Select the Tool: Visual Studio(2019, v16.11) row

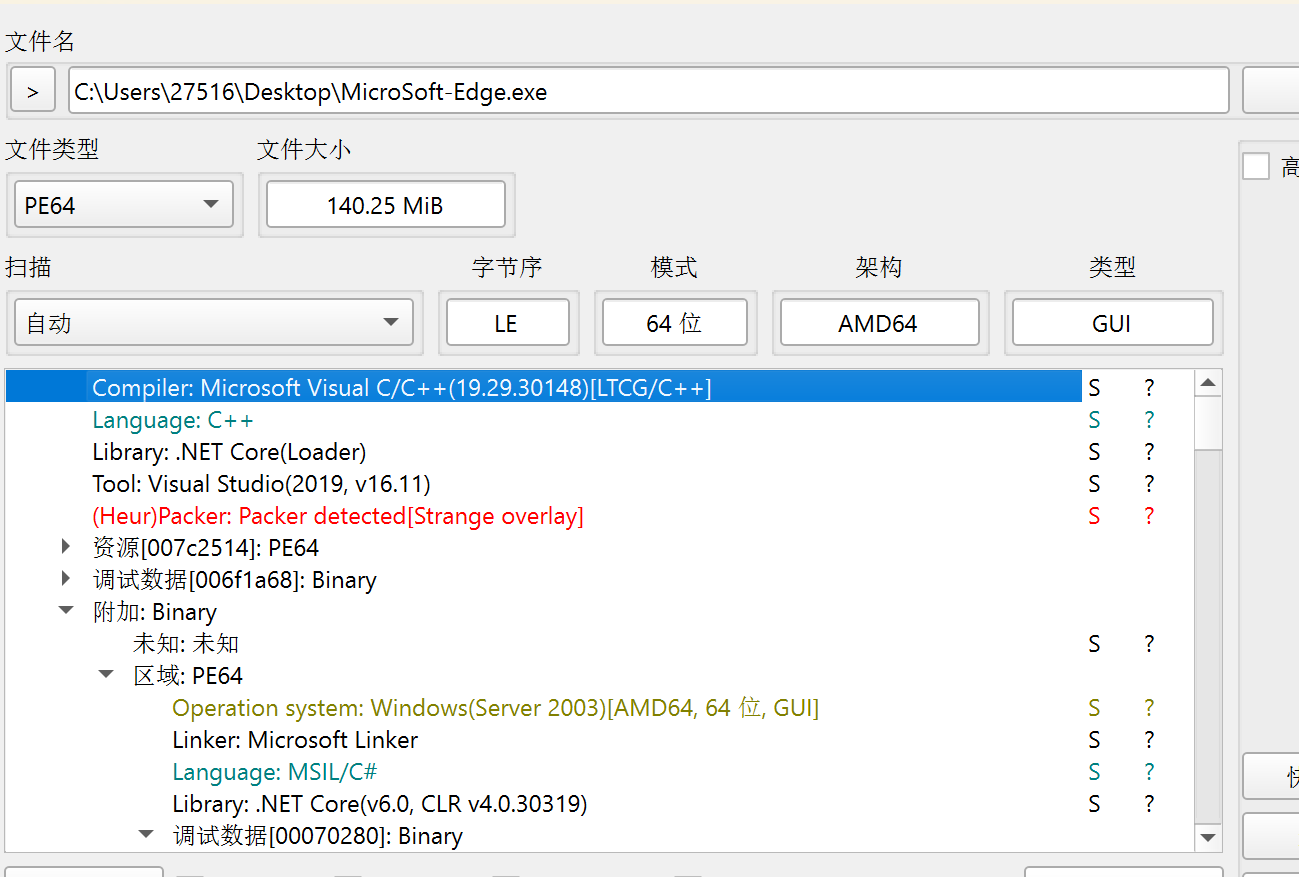[x=261, y=484]
